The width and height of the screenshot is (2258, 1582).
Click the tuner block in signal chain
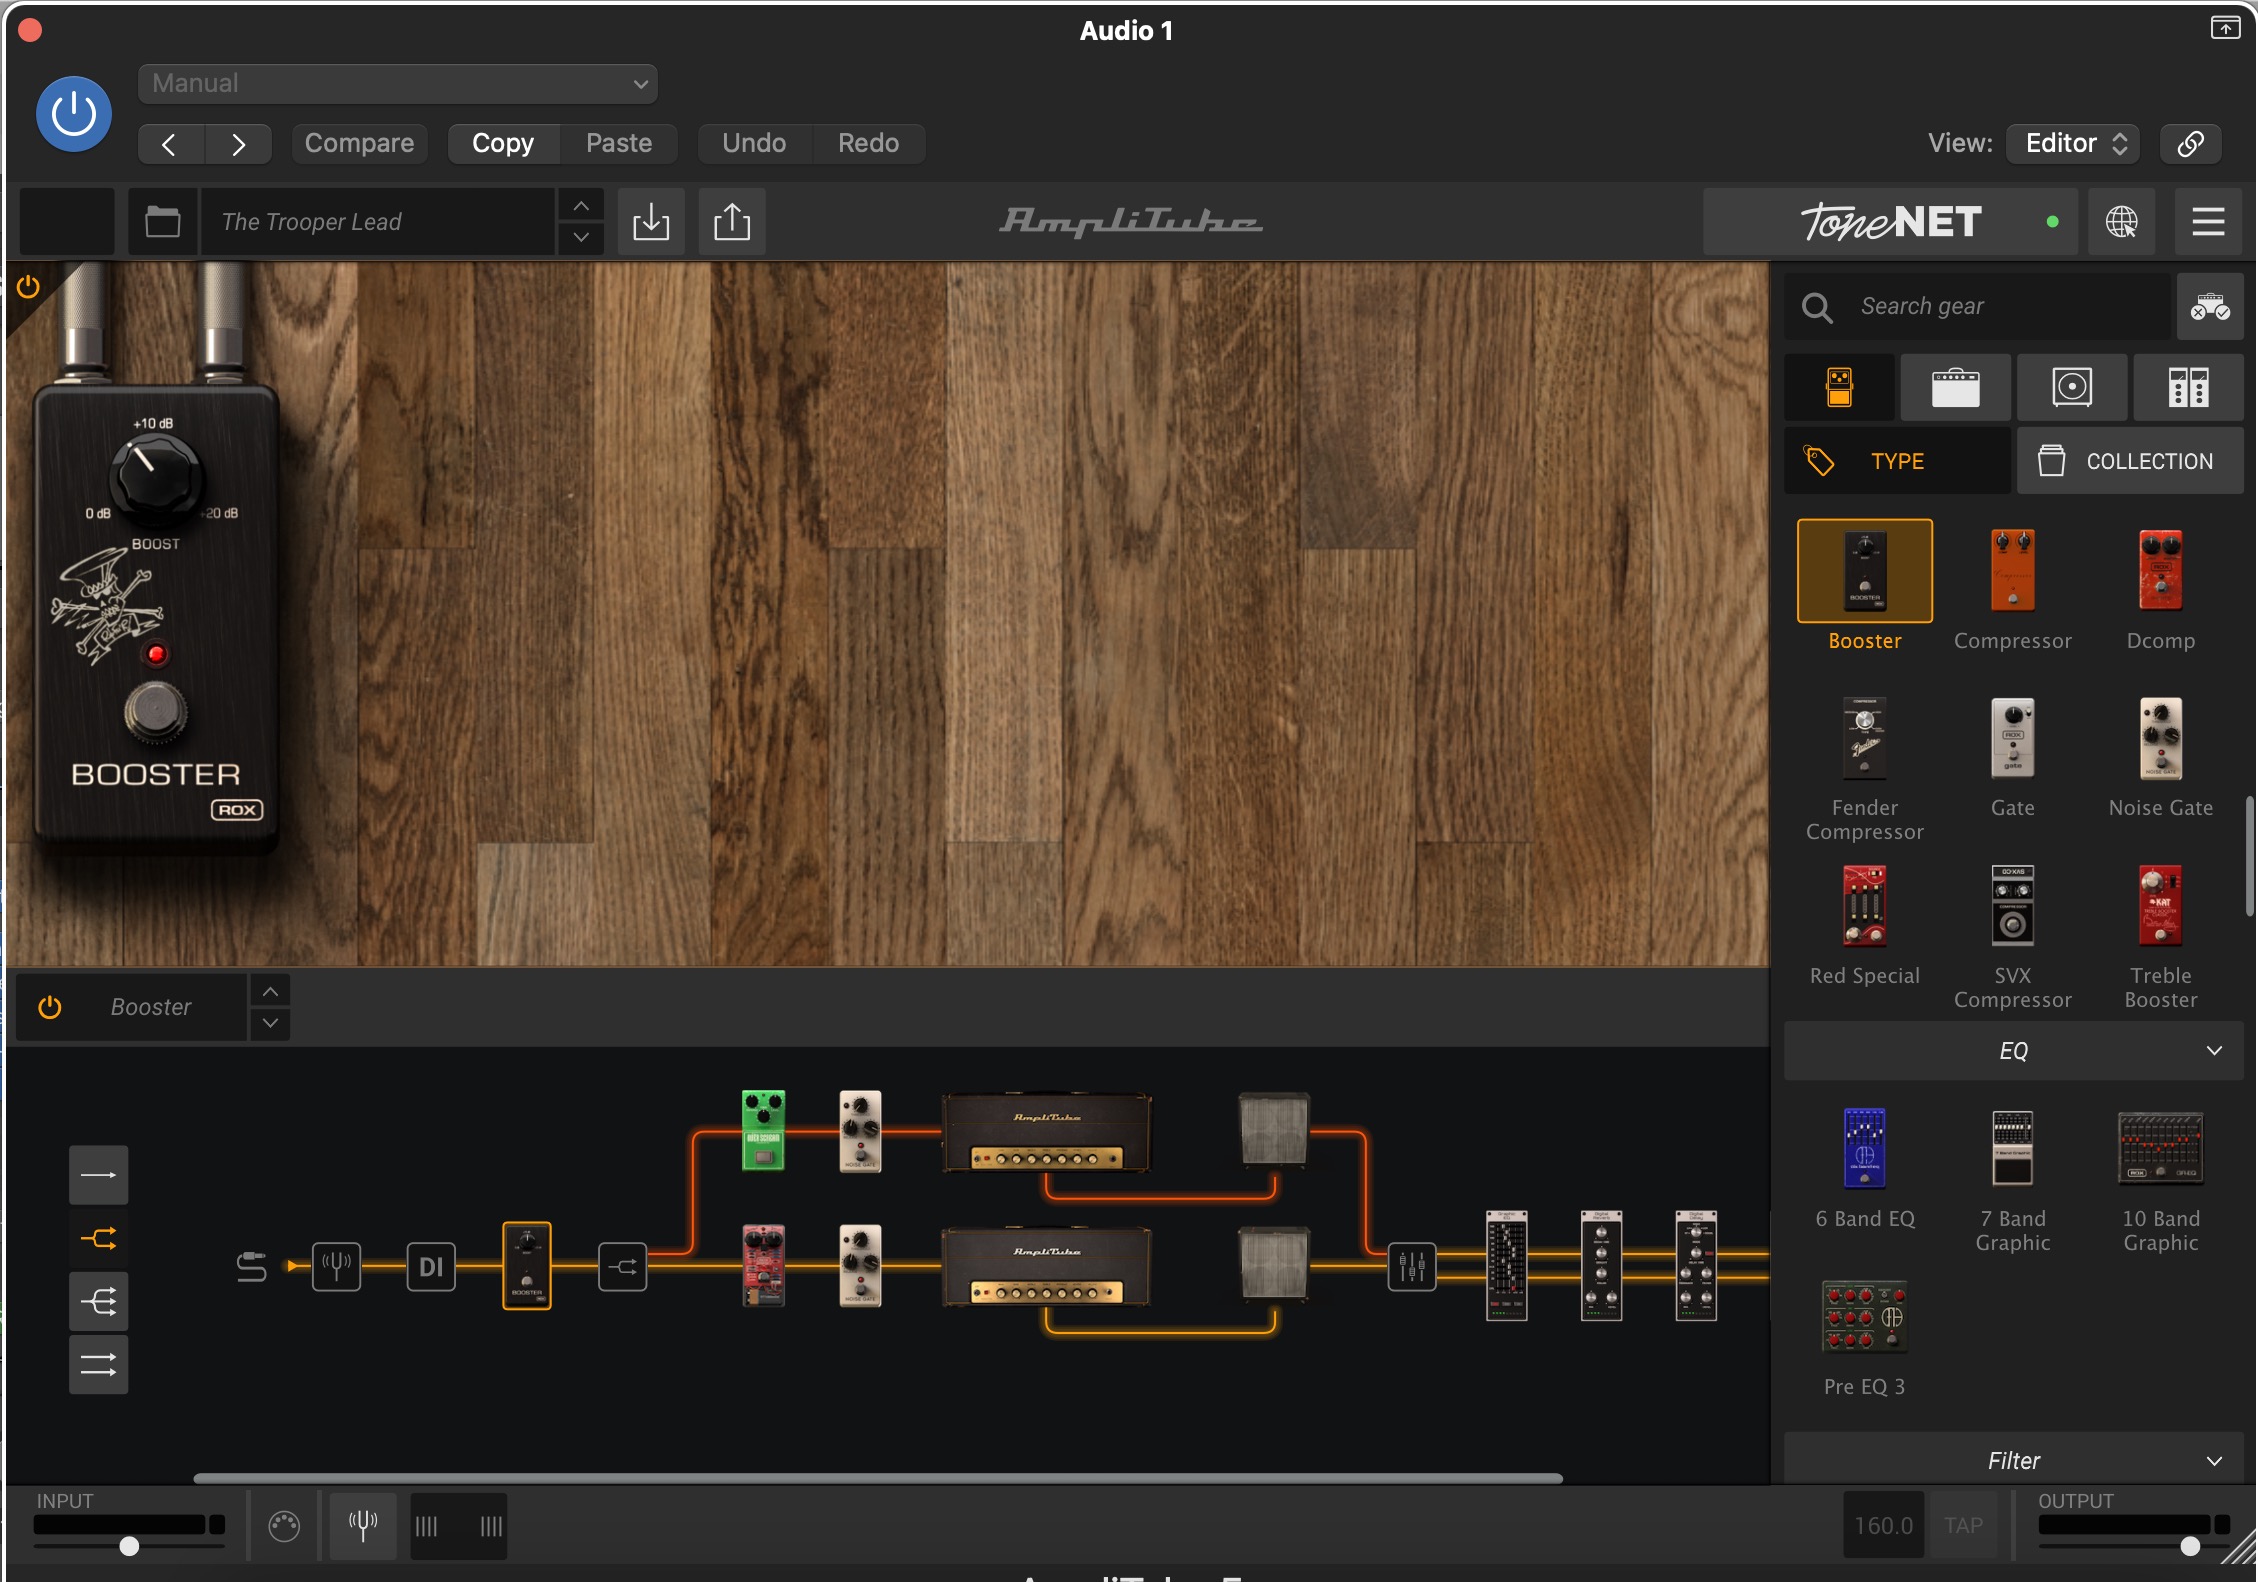click(336, 1267)
